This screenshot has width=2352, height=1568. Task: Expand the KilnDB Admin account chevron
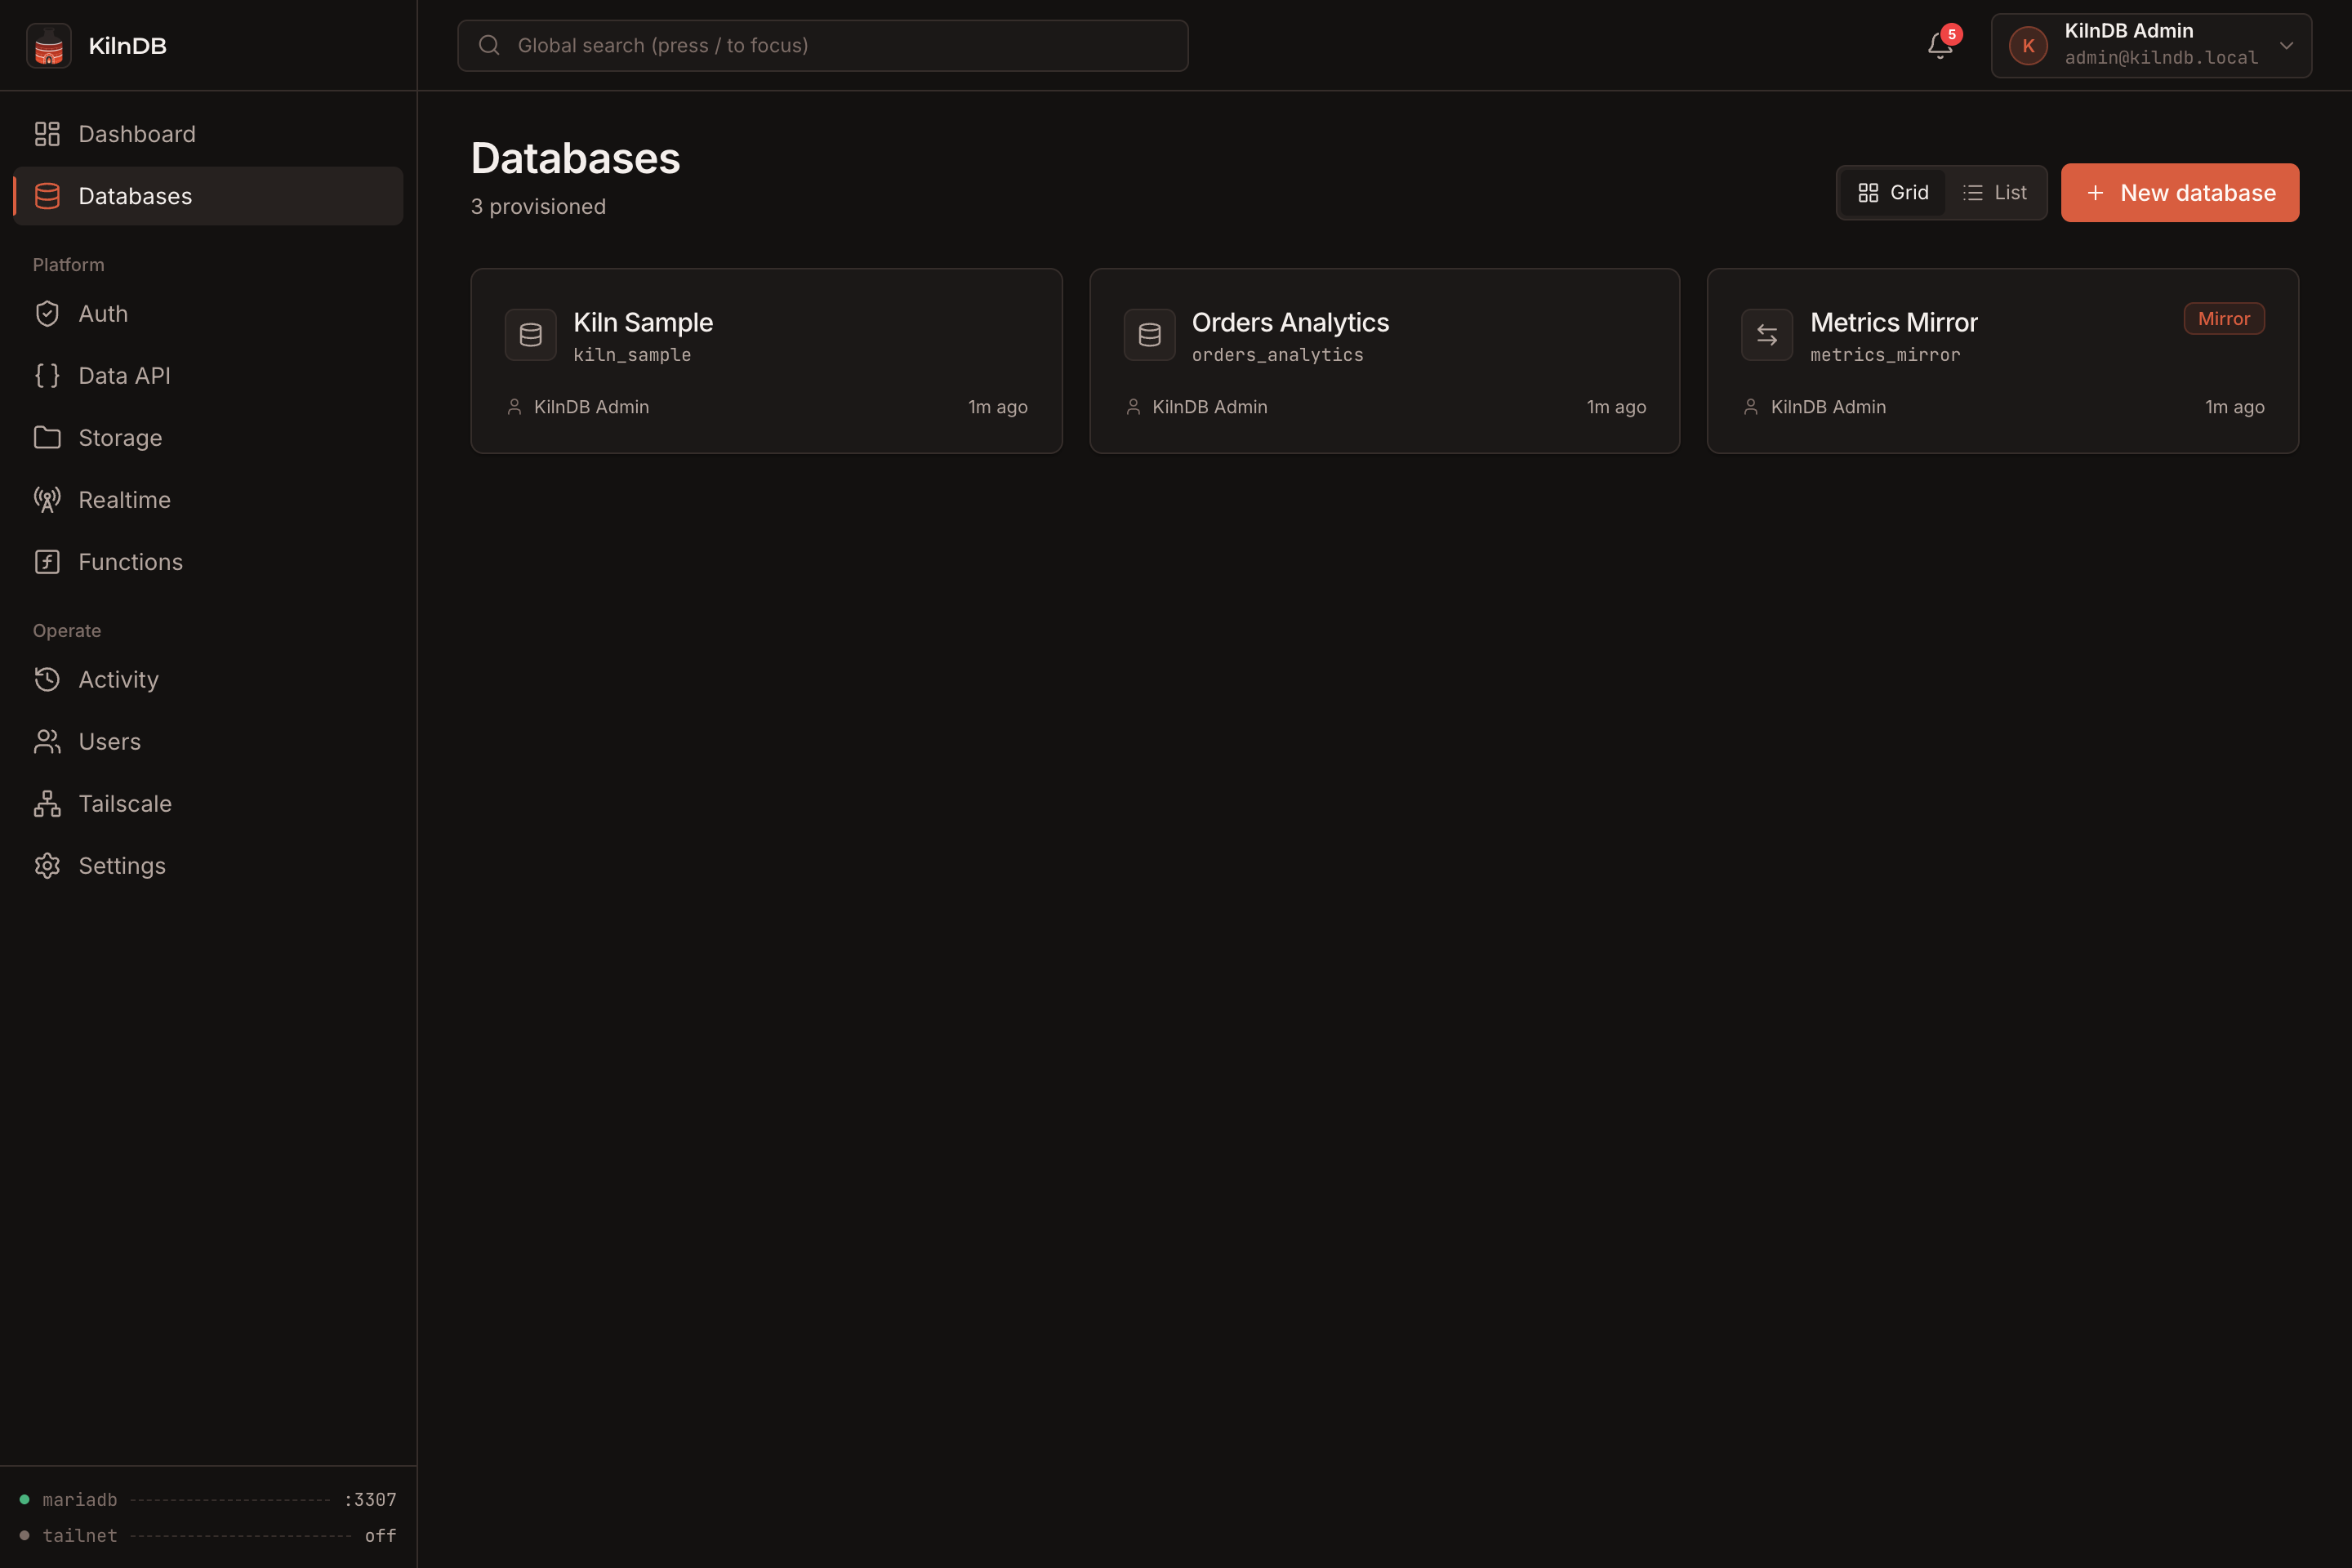(x=2286, y=46)
